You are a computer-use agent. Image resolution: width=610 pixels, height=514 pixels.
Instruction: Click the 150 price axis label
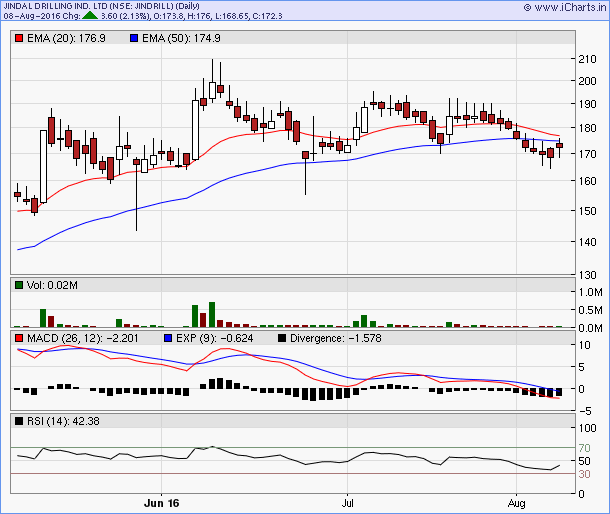587,211
